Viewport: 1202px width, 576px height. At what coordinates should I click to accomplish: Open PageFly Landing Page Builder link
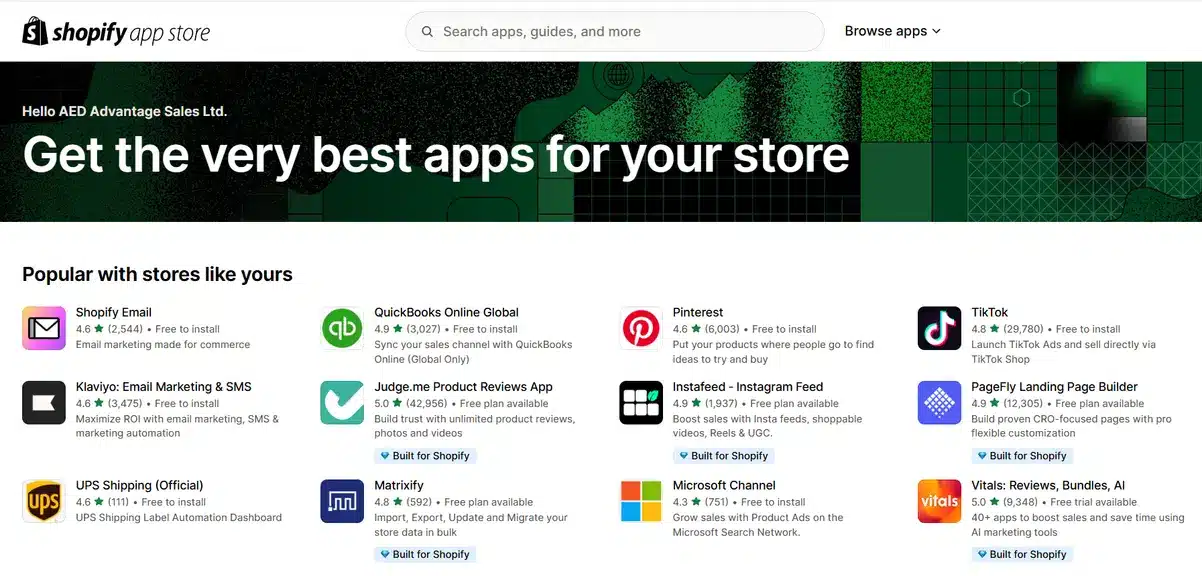point(1054,386)
